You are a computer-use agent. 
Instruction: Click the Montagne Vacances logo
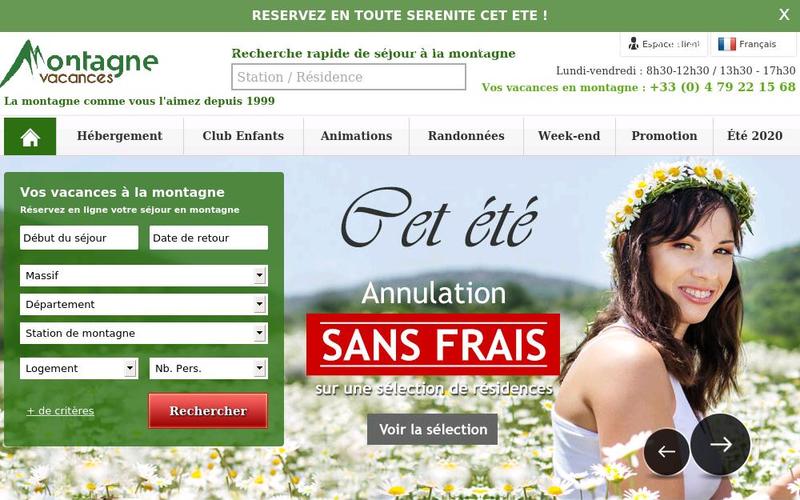click(x=80, y=64)
